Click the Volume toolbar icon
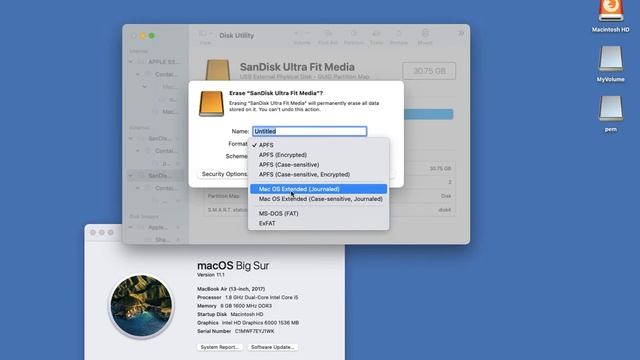The image size is (640, 360). (x=302, y=37)
